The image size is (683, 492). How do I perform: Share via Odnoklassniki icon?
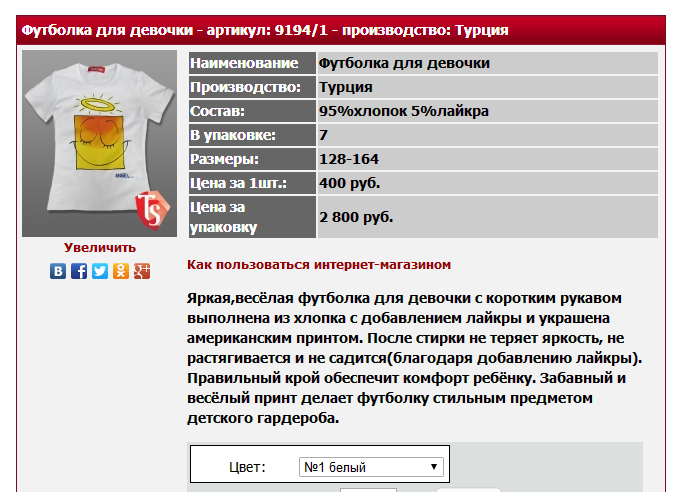coord(121,271)
